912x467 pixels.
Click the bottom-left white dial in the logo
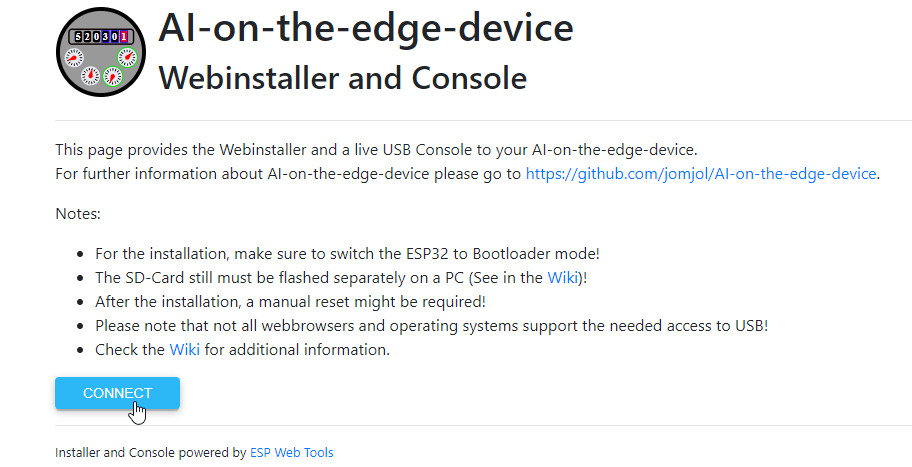pos(89,75)
